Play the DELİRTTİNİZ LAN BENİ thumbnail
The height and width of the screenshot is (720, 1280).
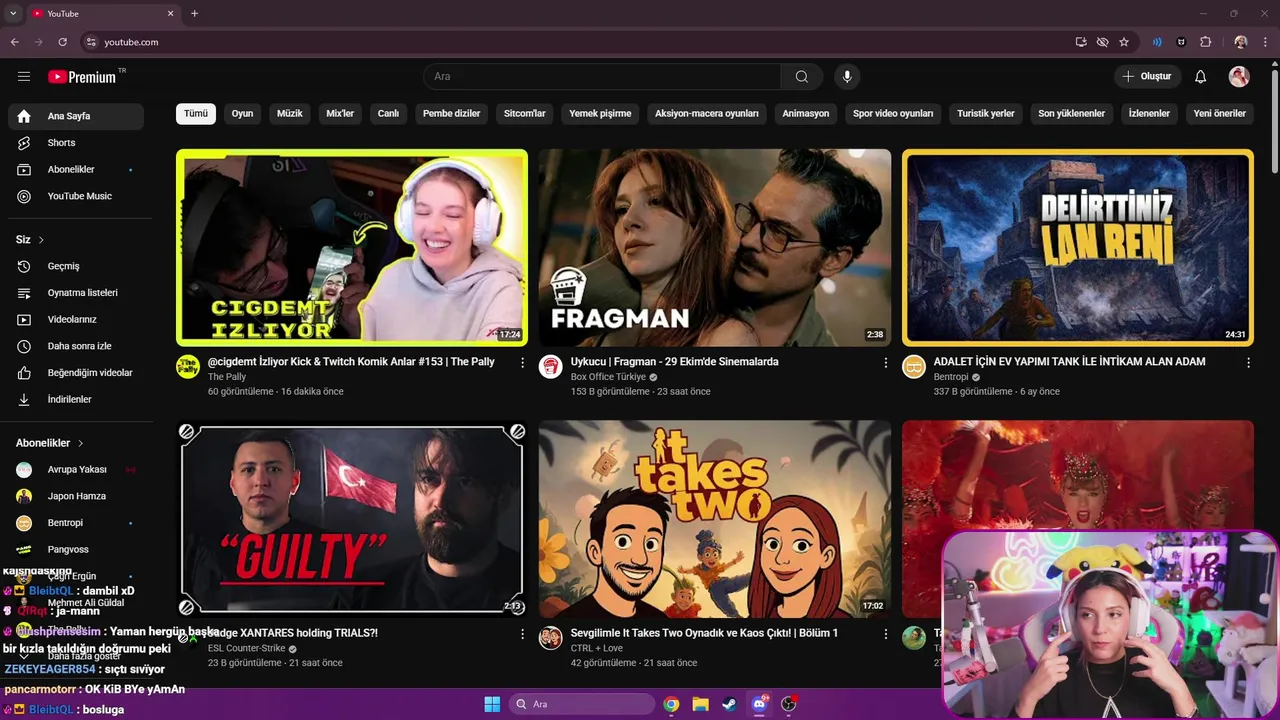click(1077, 248)
